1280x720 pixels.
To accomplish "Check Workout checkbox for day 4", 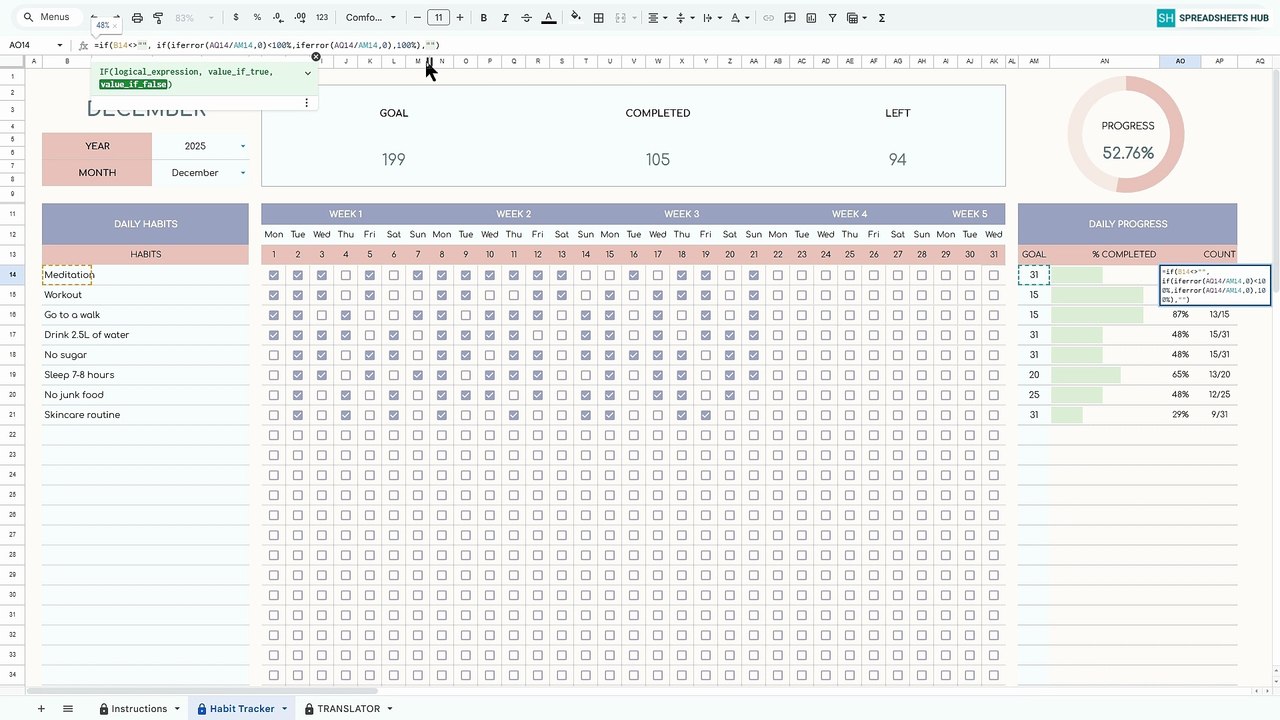I will point(346,295).
